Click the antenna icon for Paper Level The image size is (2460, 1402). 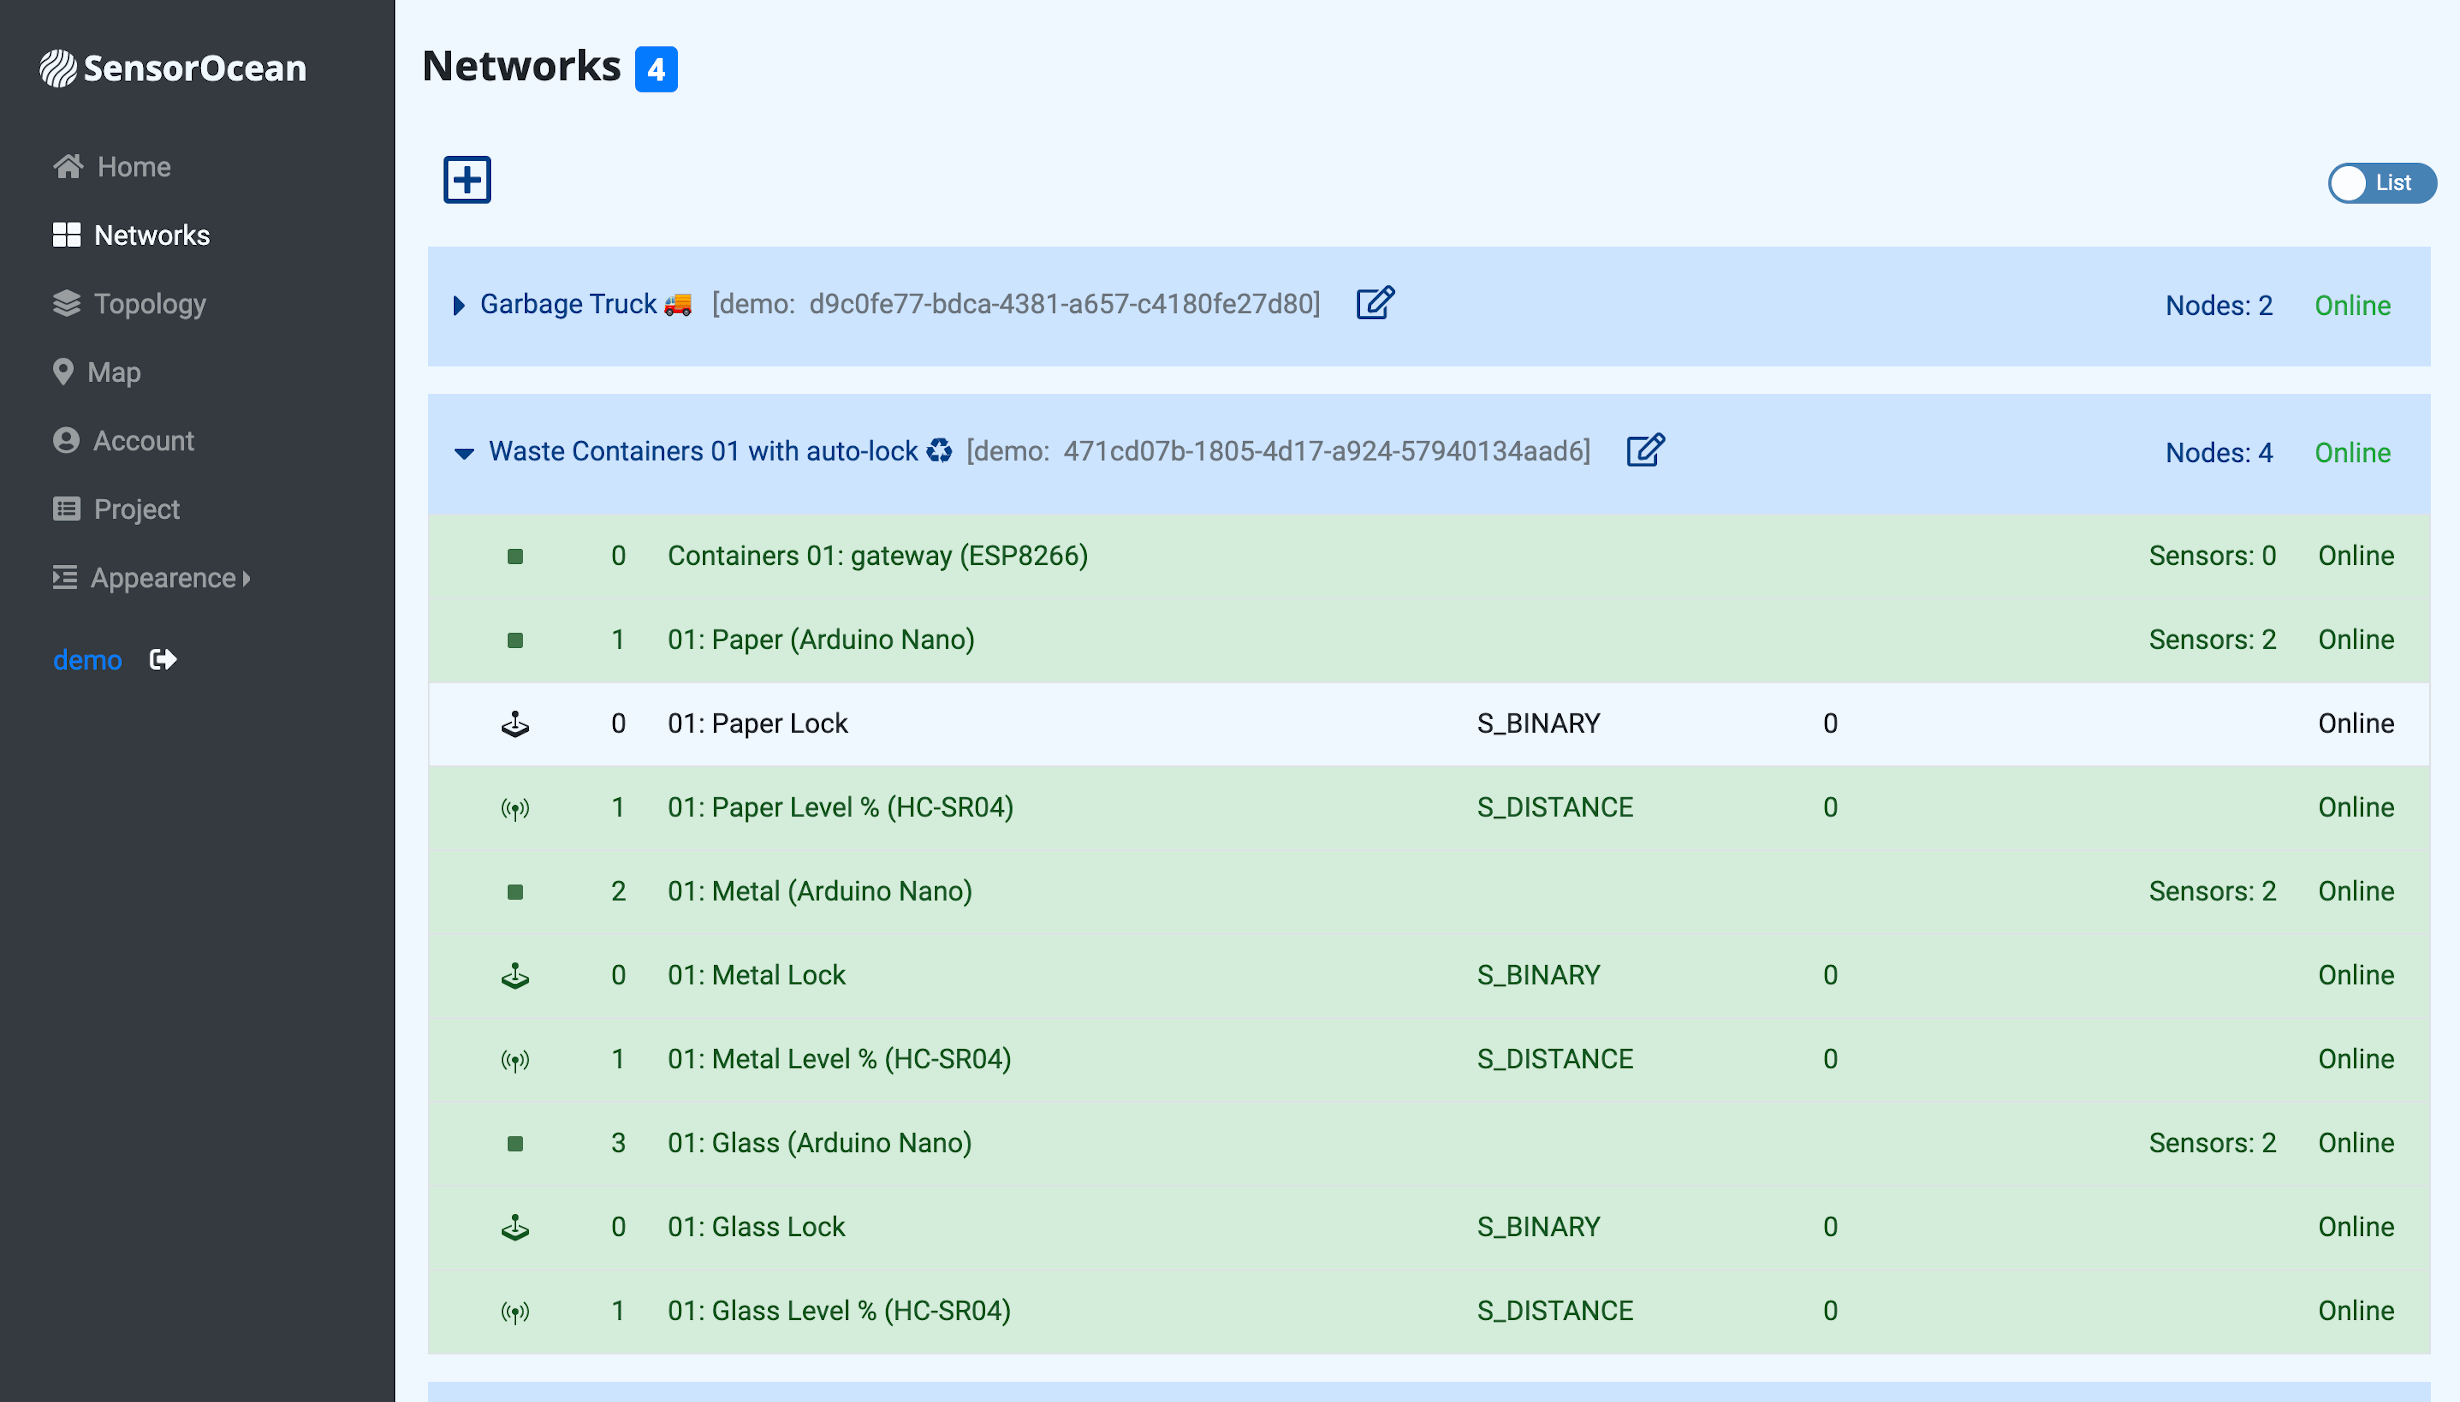pyautogui.click(x=515, y=808)
